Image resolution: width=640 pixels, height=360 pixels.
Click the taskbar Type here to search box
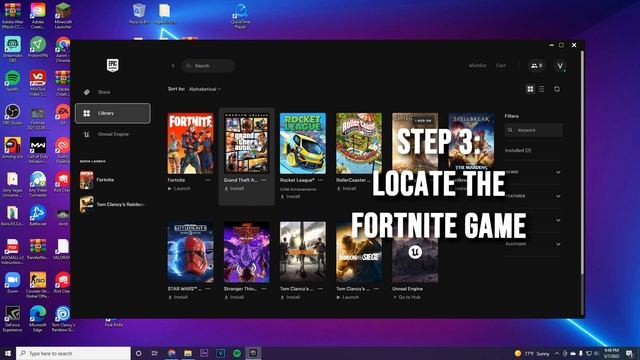[73, 353]
